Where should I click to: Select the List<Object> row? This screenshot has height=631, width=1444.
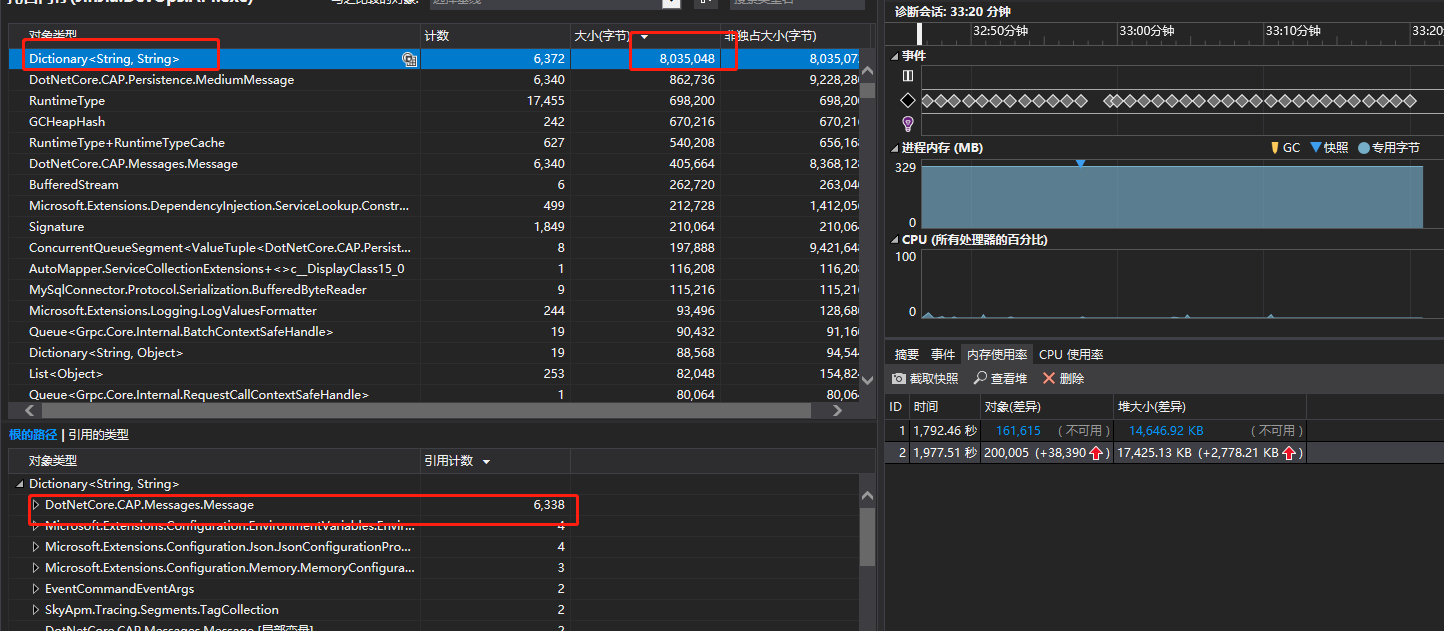pyautogui.click(x=435, y=374)
